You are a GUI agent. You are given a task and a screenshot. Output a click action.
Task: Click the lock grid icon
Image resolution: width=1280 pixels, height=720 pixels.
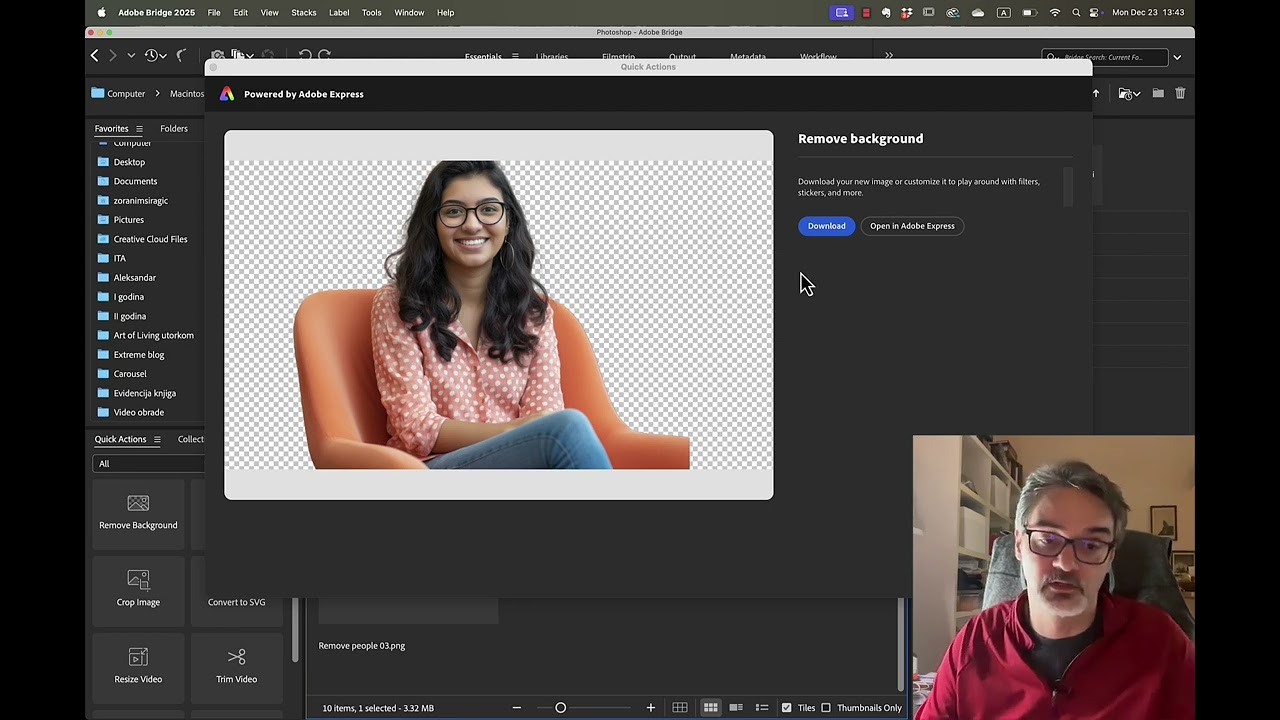680,708
